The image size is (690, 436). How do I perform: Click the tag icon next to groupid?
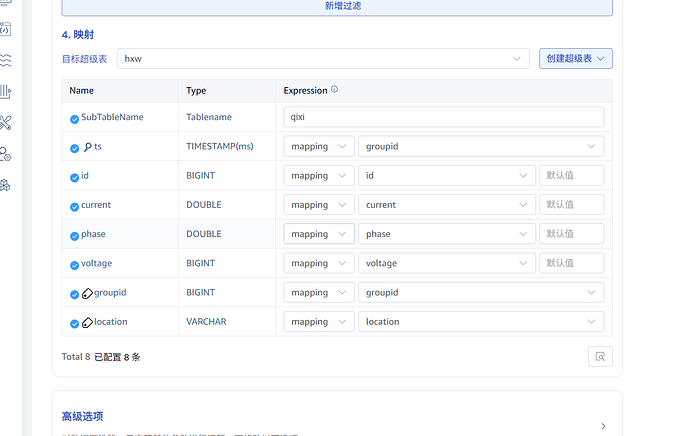click(87, 294)
